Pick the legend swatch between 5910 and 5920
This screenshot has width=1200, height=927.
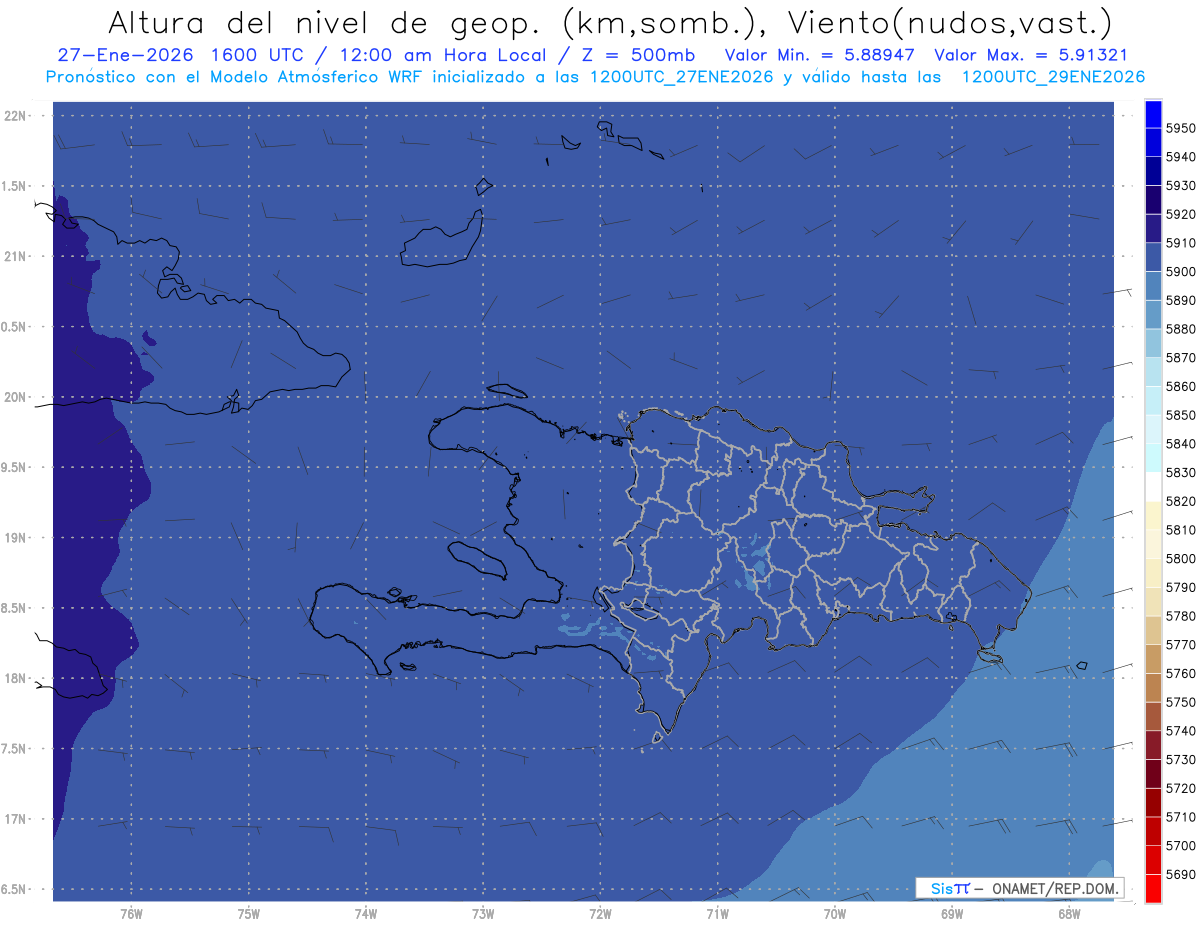[x=1153, y=229]
